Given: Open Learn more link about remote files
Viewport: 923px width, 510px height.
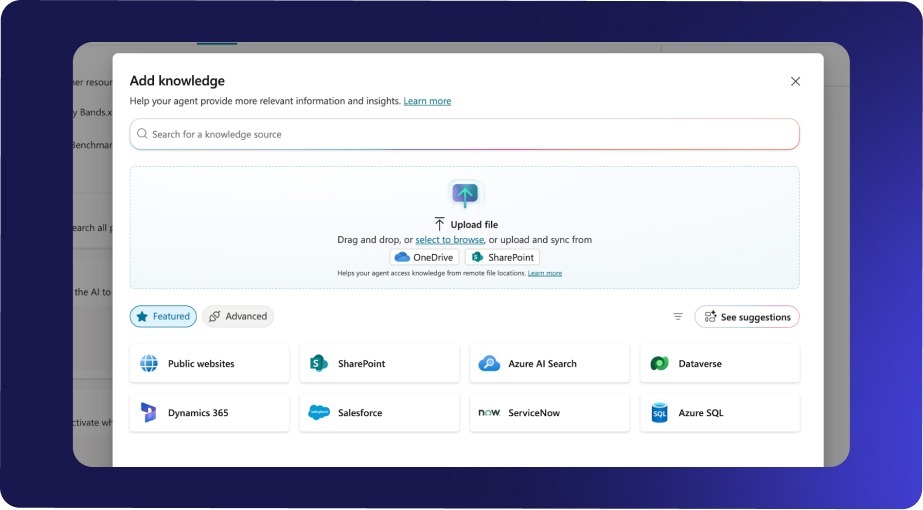Looking at the screenshot, I should [x=545, y=273].
